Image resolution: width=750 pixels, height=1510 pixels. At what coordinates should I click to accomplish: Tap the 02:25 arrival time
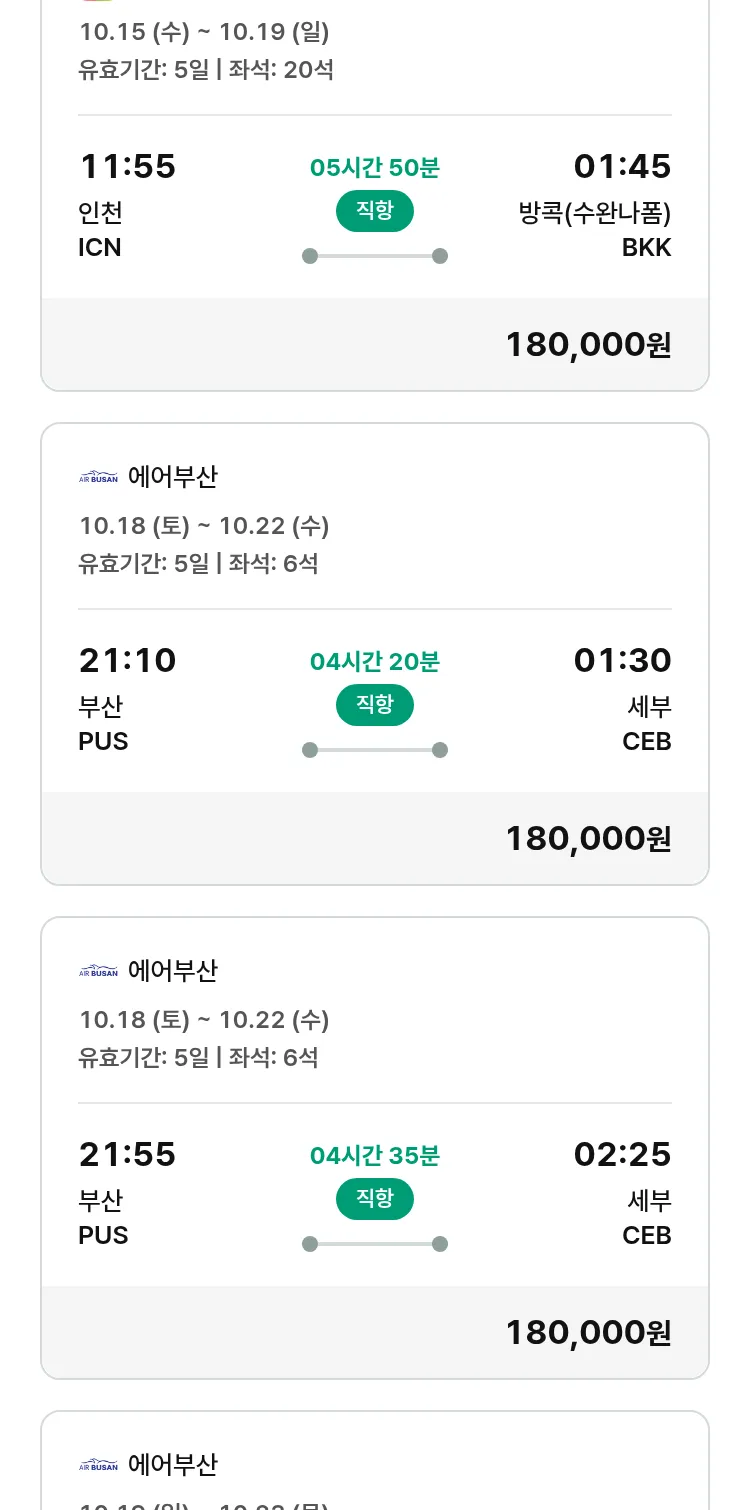point(622,1154)
